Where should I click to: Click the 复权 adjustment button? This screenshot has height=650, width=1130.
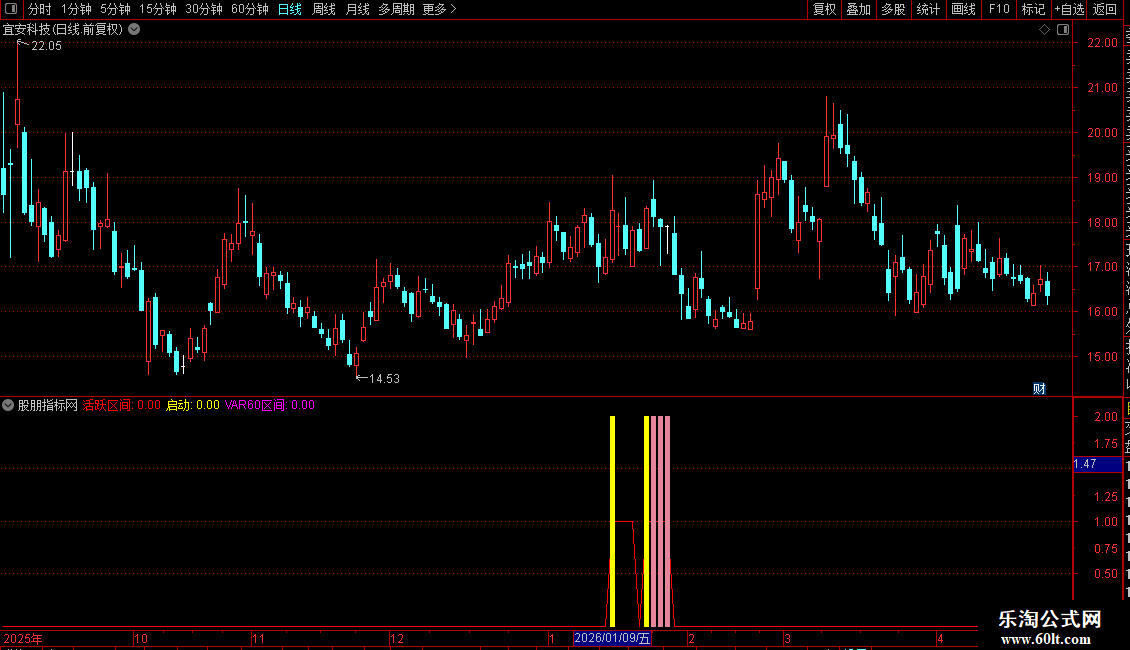(x=824, y=9)
